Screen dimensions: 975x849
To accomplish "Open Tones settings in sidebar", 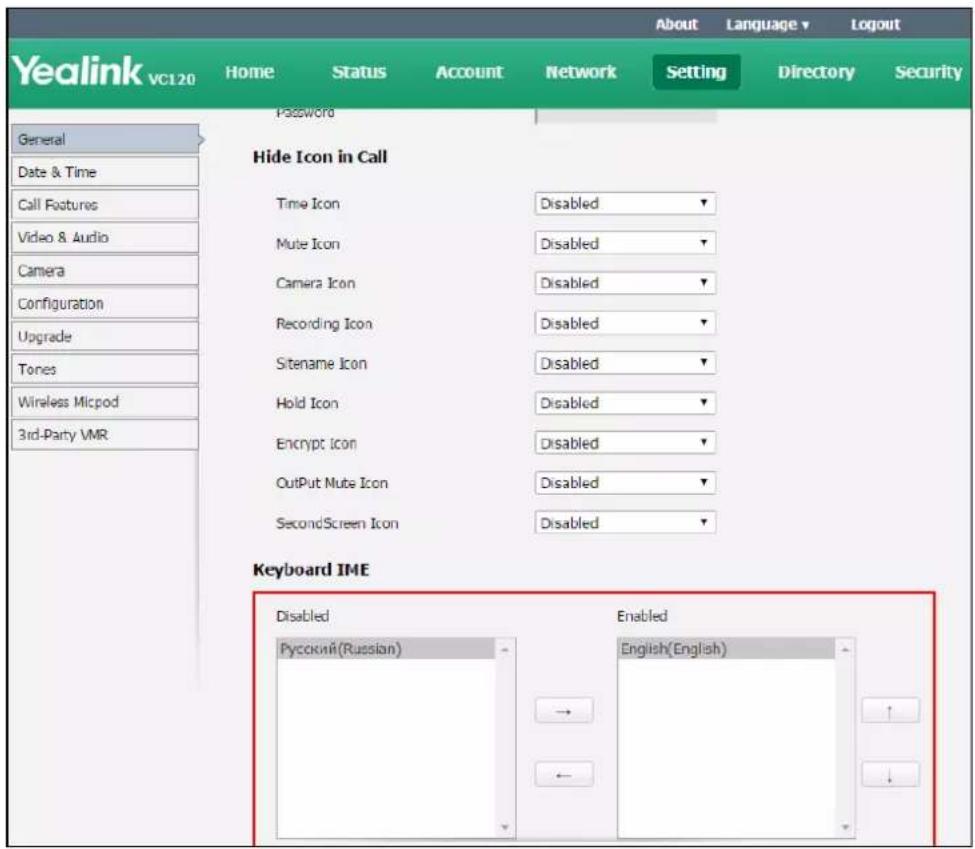I will click(105, 369).
